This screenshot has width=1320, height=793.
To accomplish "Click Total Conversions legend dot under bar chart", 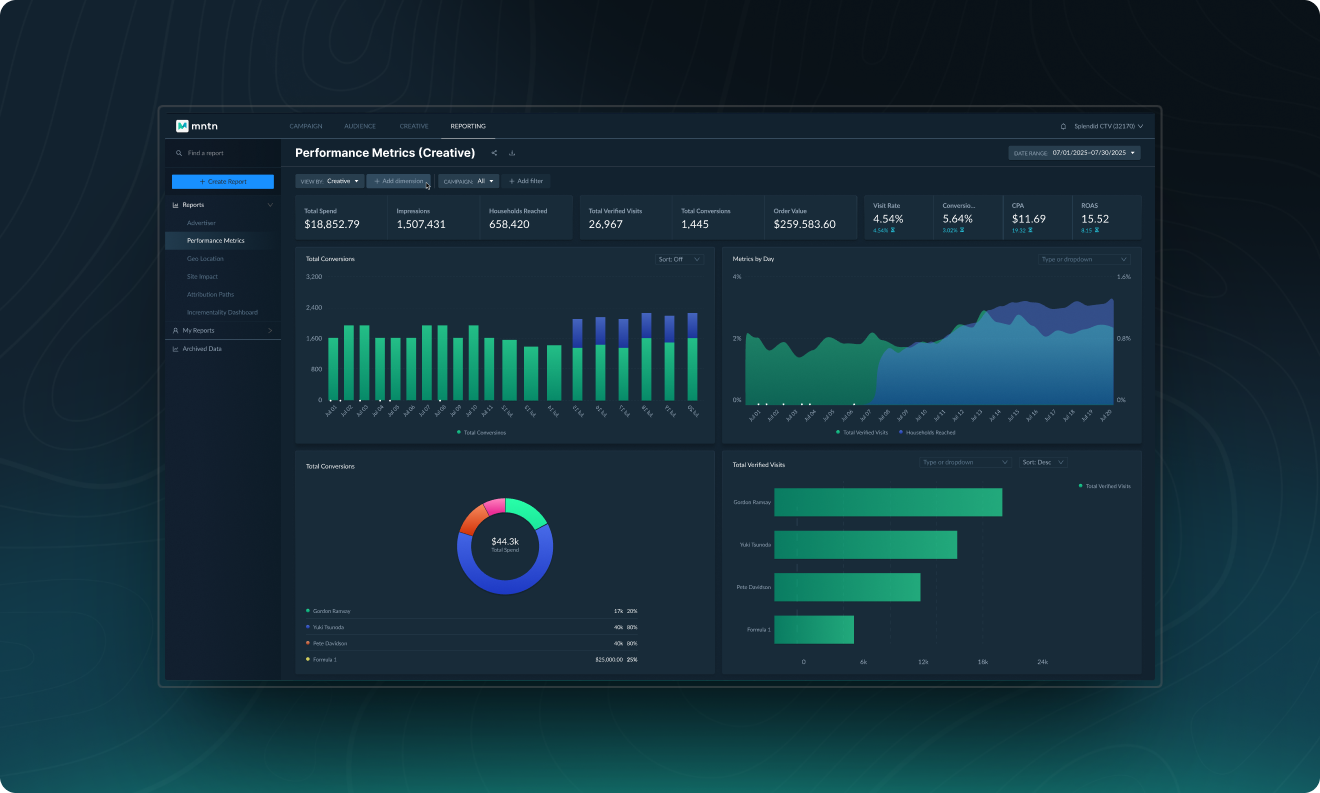I will tap(459, 432).
